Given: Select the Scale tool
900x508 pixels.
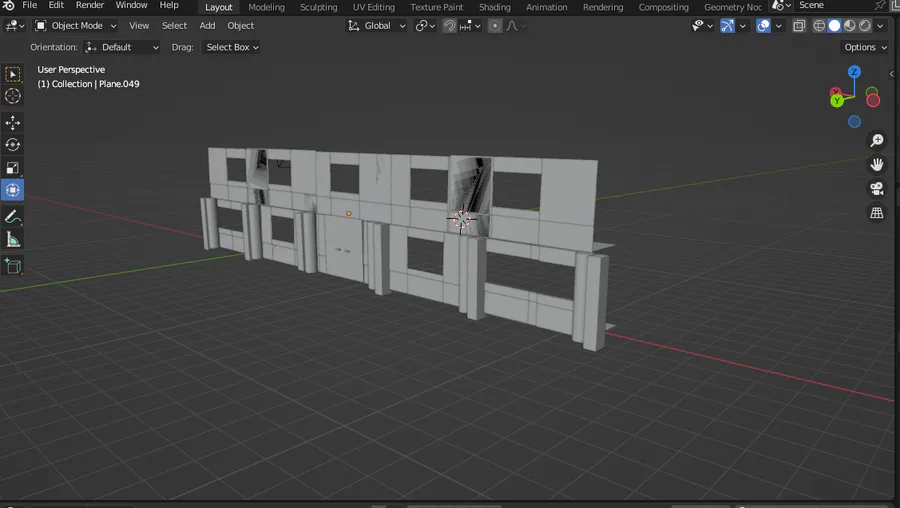Looking at the screenshot, I should 13,168.
